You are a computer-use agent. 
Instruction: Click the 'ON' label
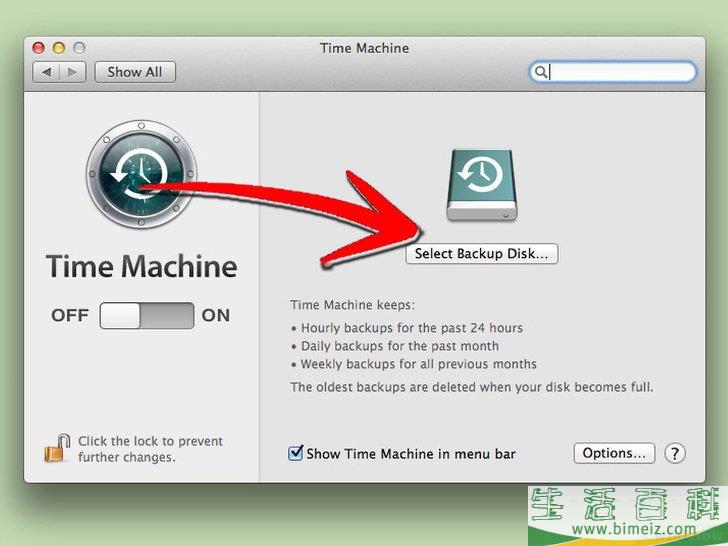click(216, 316)
